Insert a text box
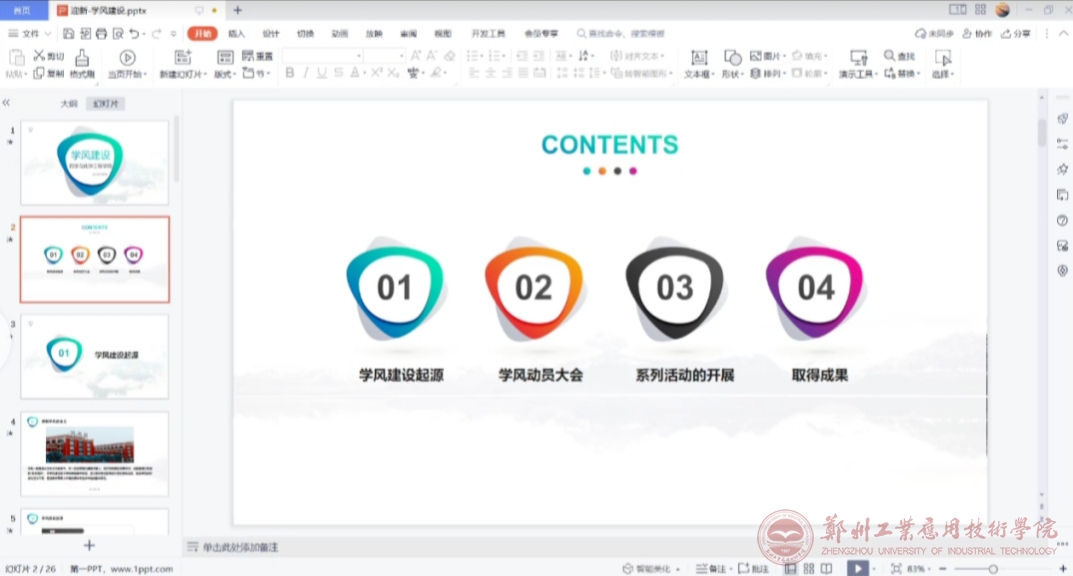Image resolution: width=1073 pixels, height=576 pixels. (x=698, y=58)
